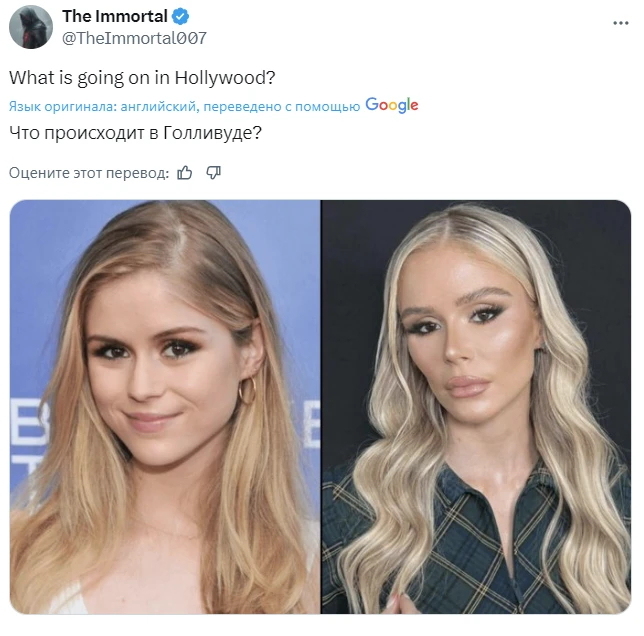The width and height of the screenshot is (644, 636).
Task: Like the translation with thumbs up
Action: coord(184,173)
